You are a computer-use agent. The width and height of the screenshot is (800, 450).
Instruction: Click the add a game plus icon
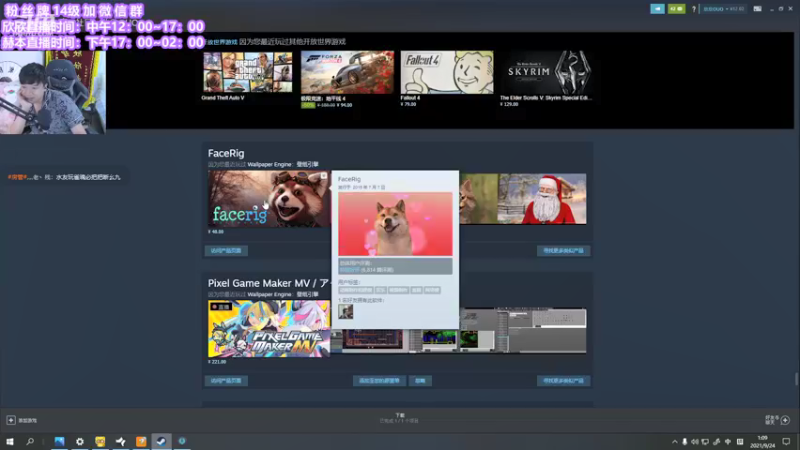[x=11, y=420]
